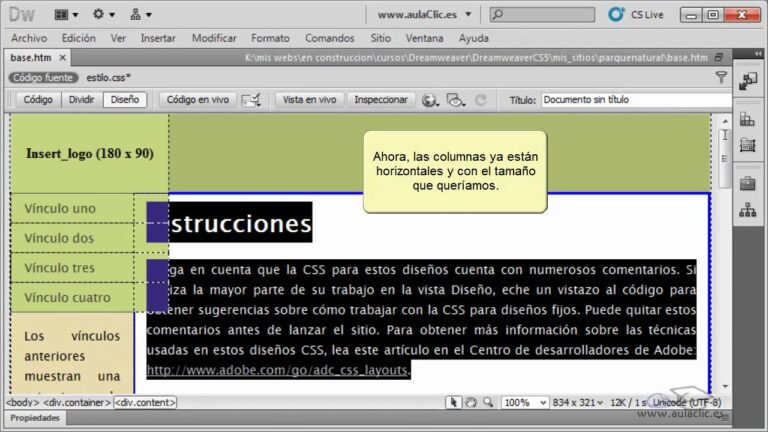Click the Vínculo cuatro link
The width and height of the screenshot is (768, 432).
68,298
